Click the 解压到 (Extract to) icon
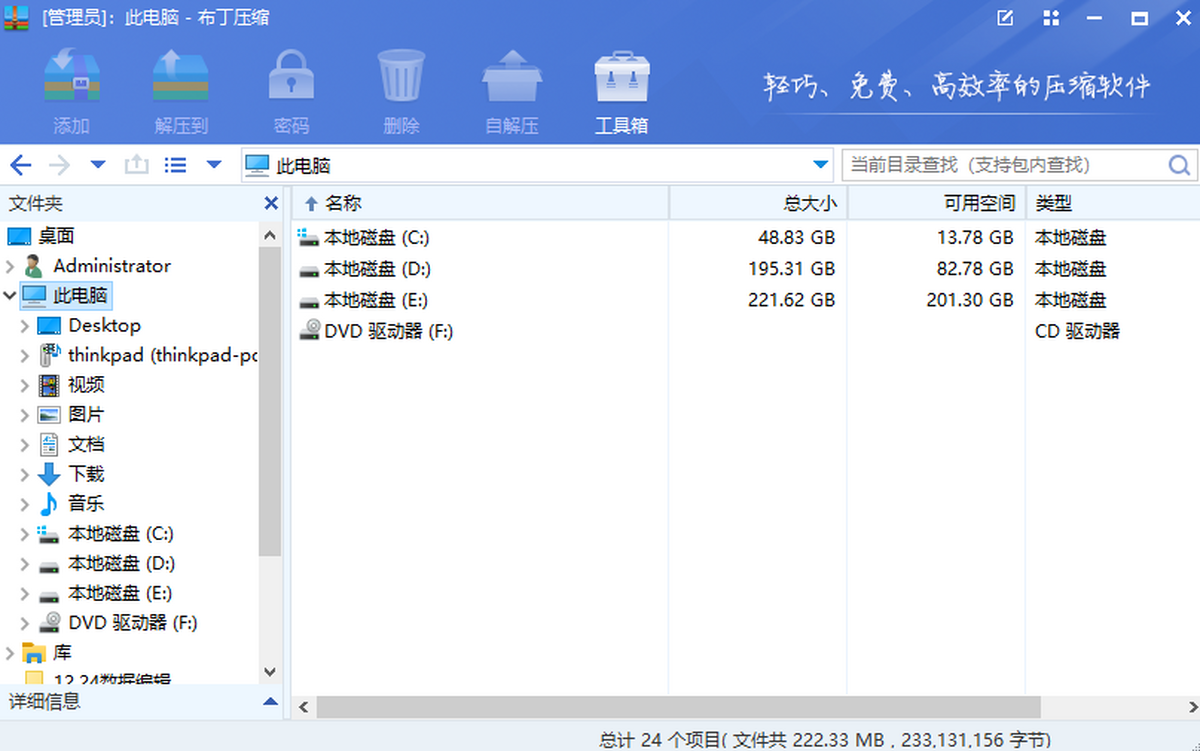This screenshot has width=1200, height=751. (180, 77)
